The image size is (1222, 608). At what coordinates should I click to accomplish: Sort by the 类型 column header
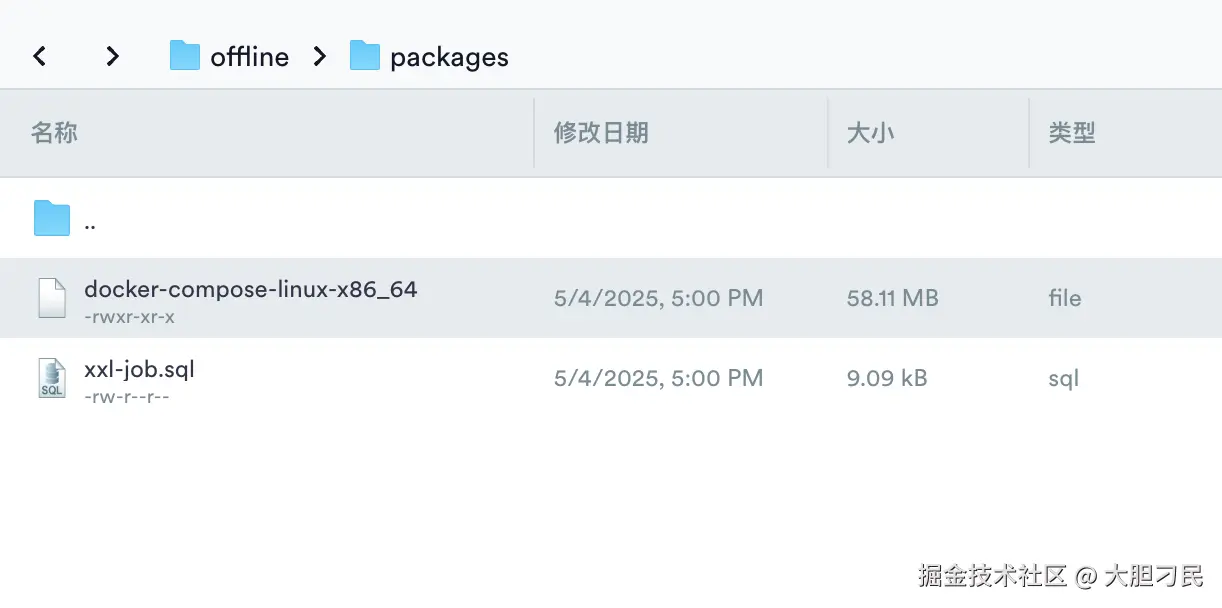[x=1072, y=133]
